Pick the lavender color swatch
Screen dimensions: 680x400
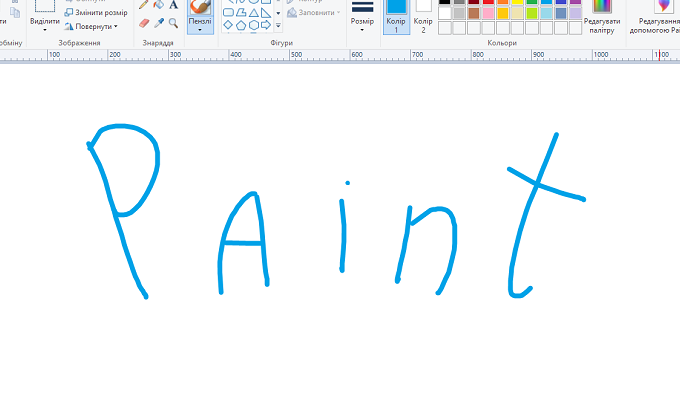tap(575, 13)
